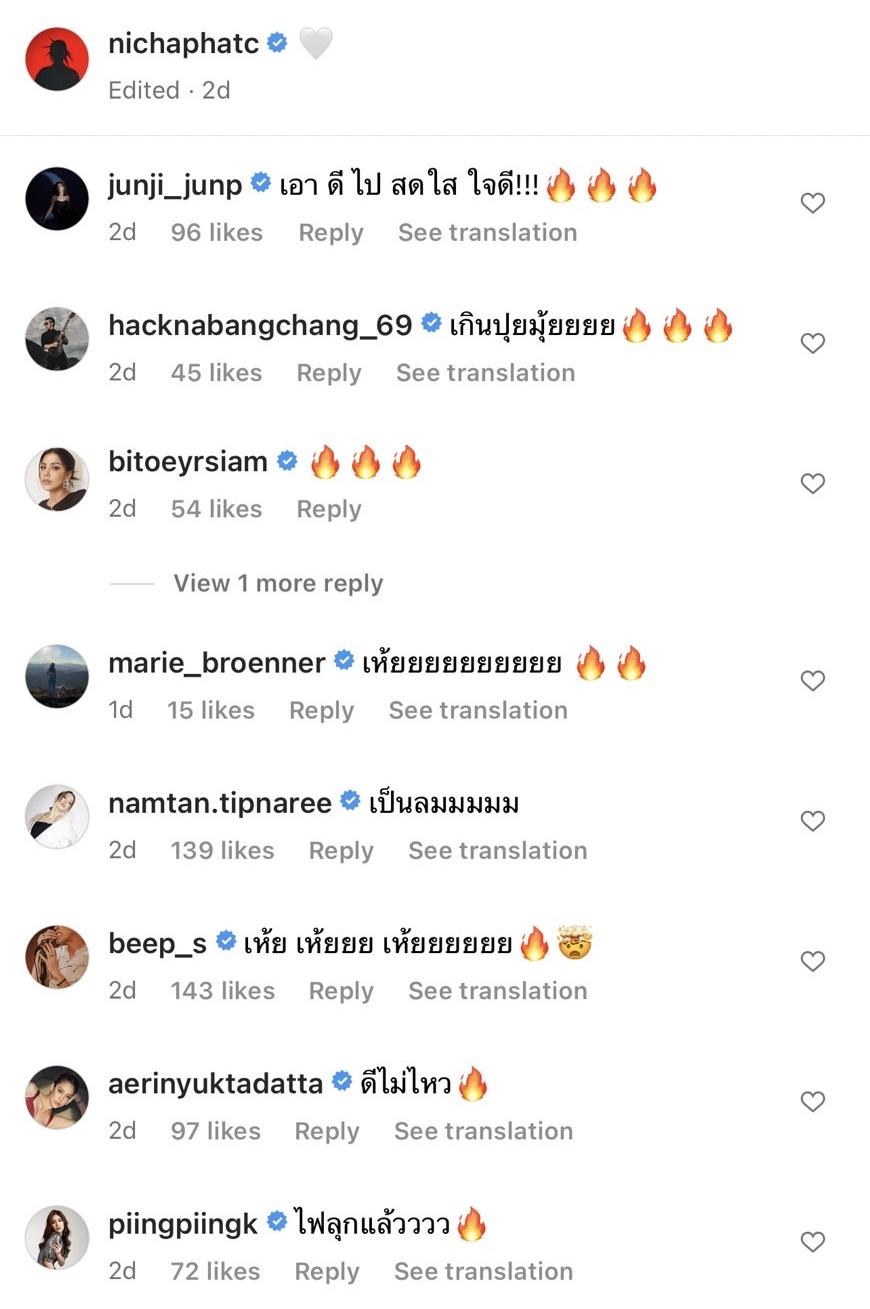The width and height of the screenshot is (870, 1309).
Task: Reply to bitoeyrsiam's comment
Action: coord(328,509)
